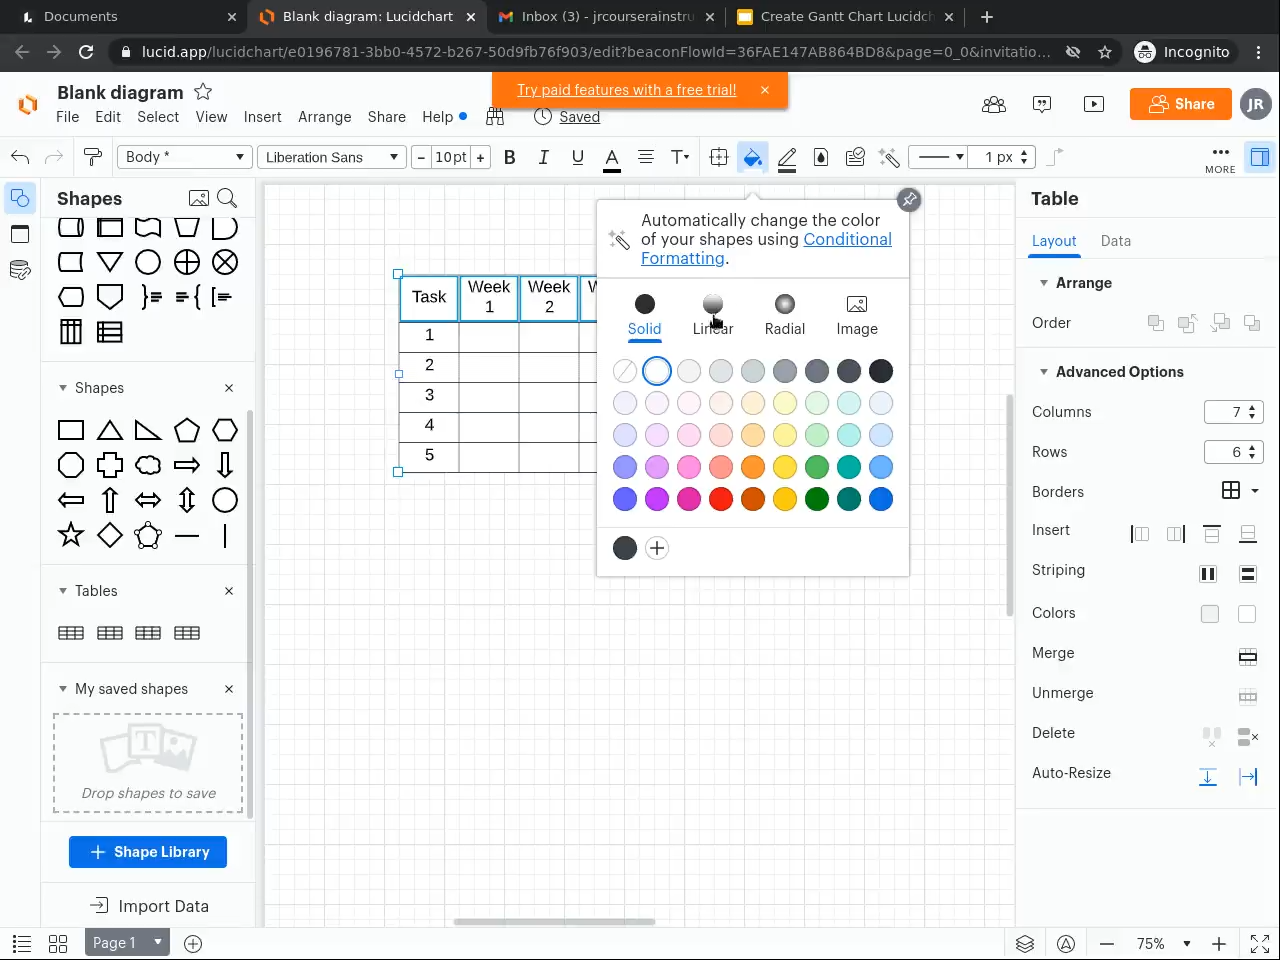Viewport: 1280px width, 960px height.
Task: Click the Shape Library button
Action: (x=148, y=852)
